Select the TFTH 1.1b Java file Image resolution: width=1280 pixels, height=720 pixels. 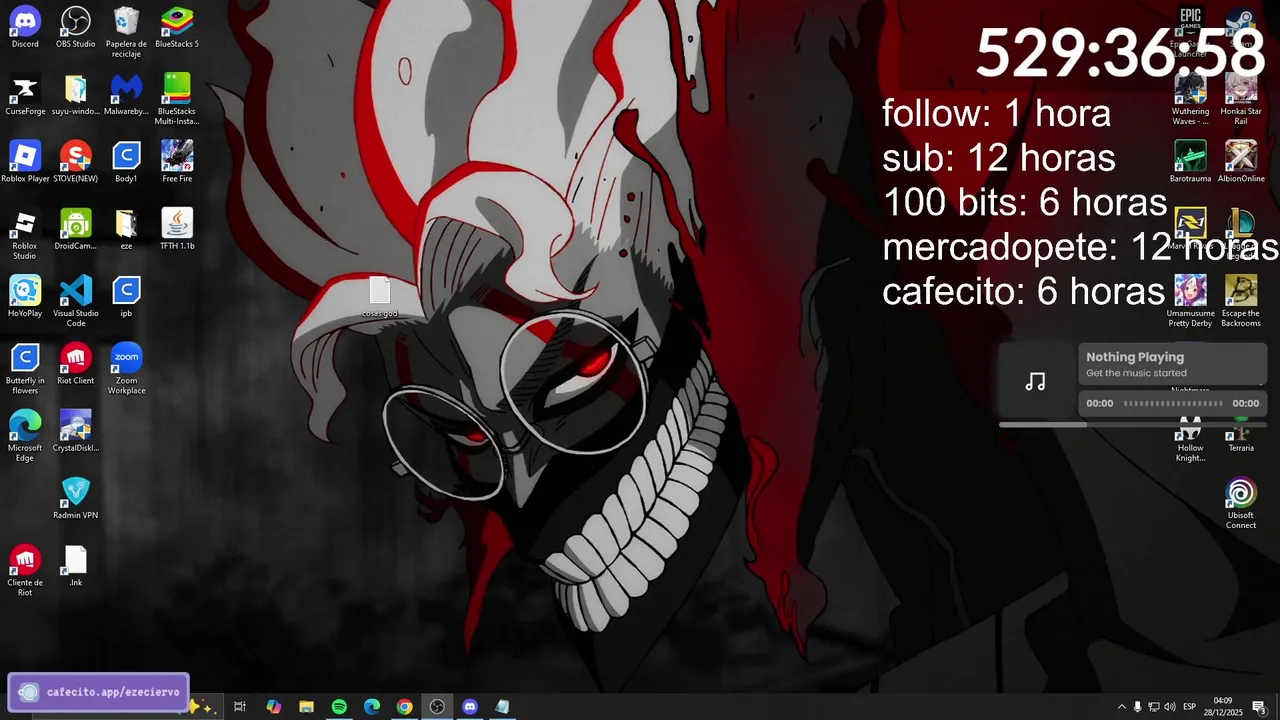point(177,230)
